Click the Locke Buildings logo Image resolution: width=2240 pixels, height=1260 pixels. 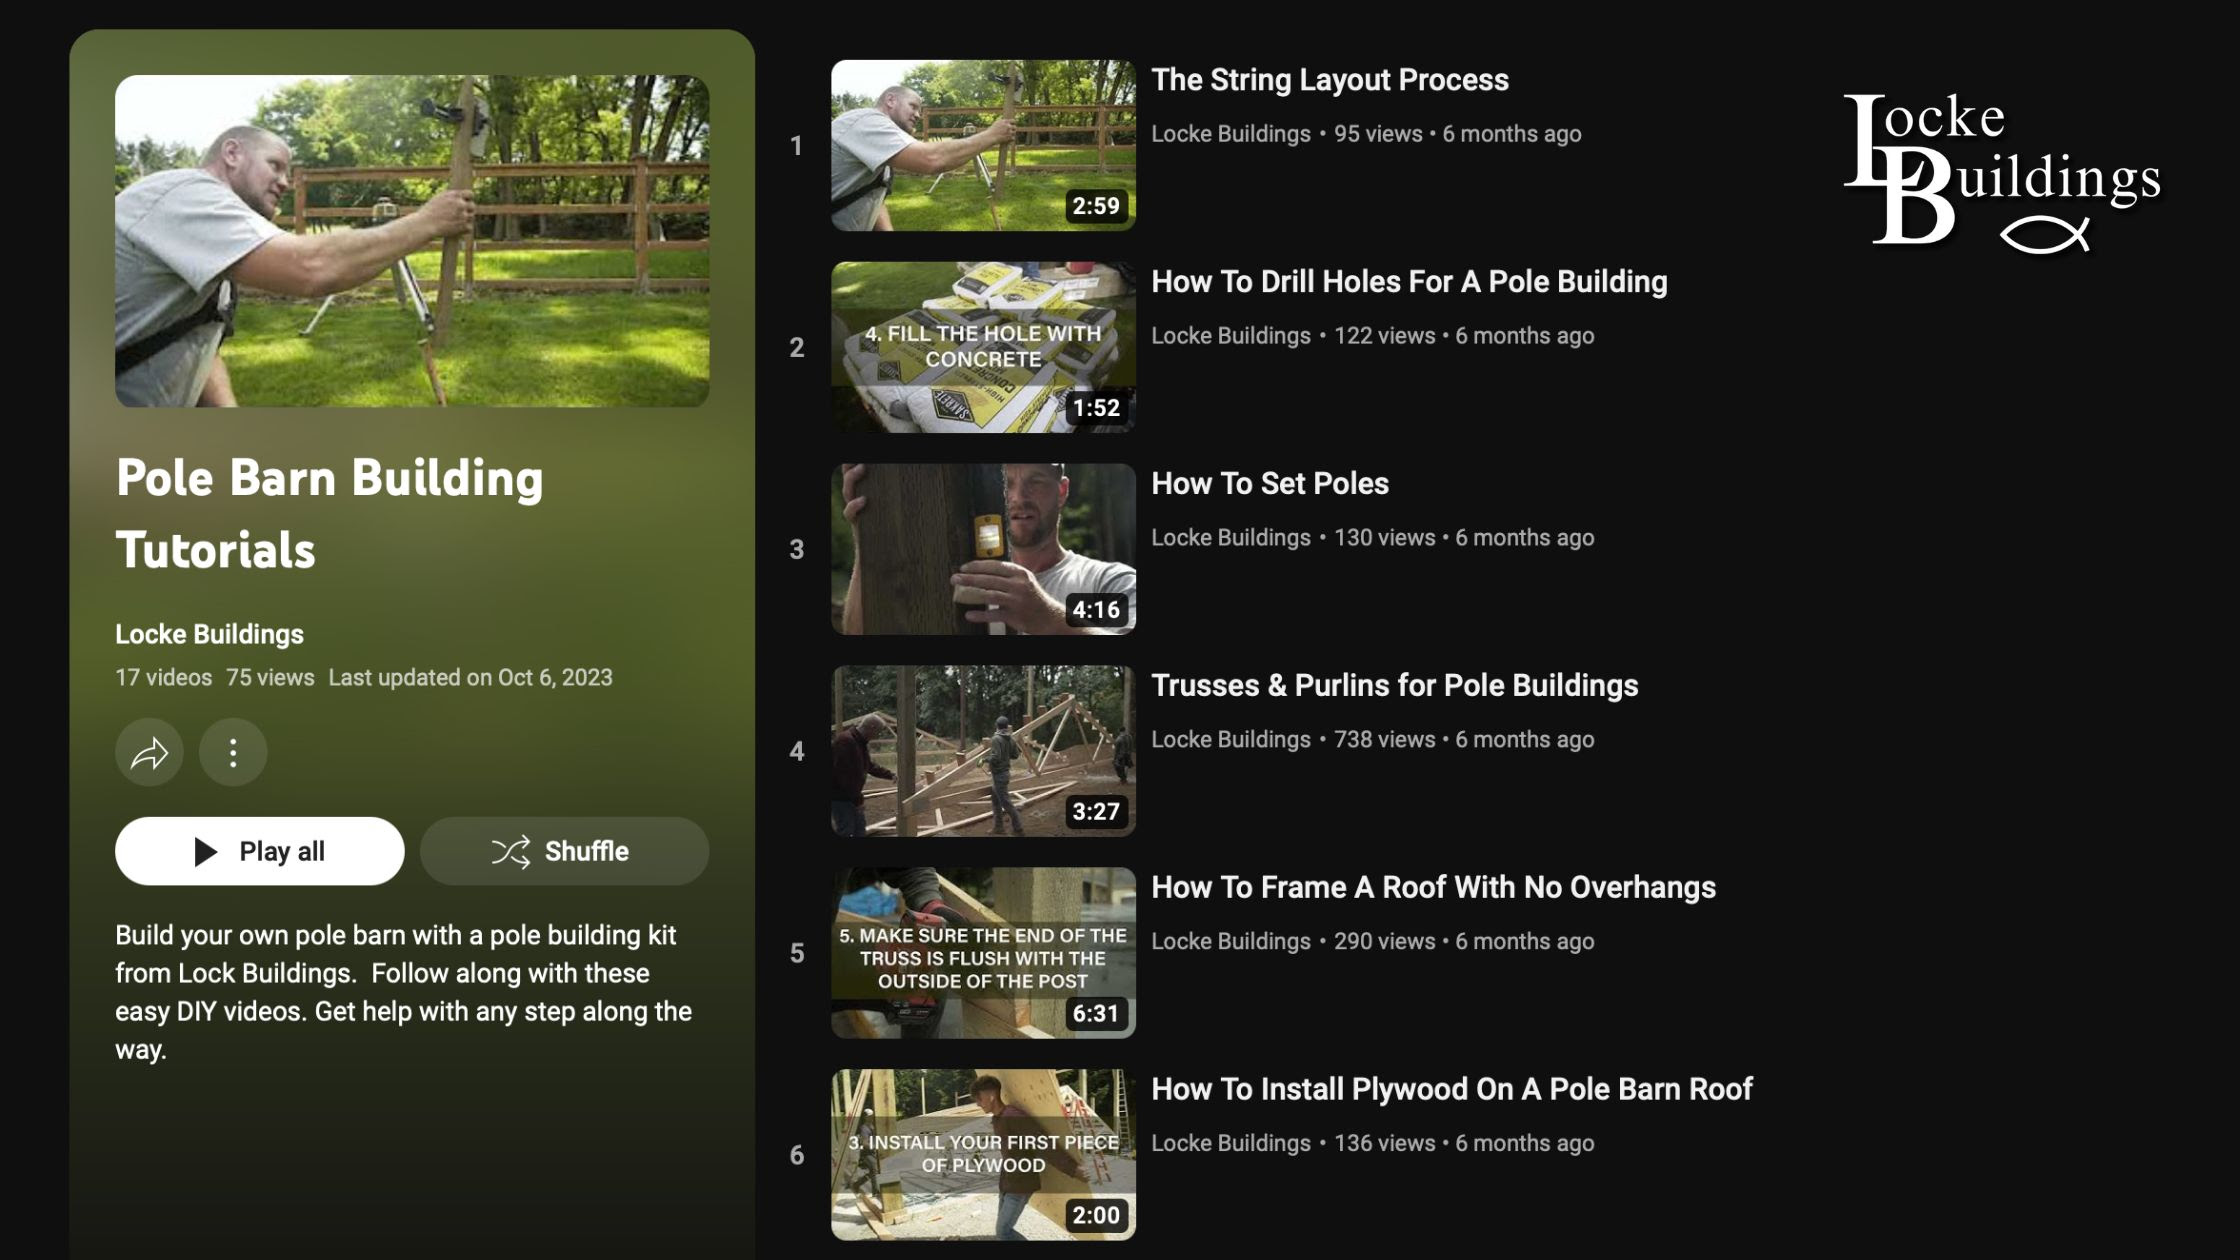[2002, 172]
